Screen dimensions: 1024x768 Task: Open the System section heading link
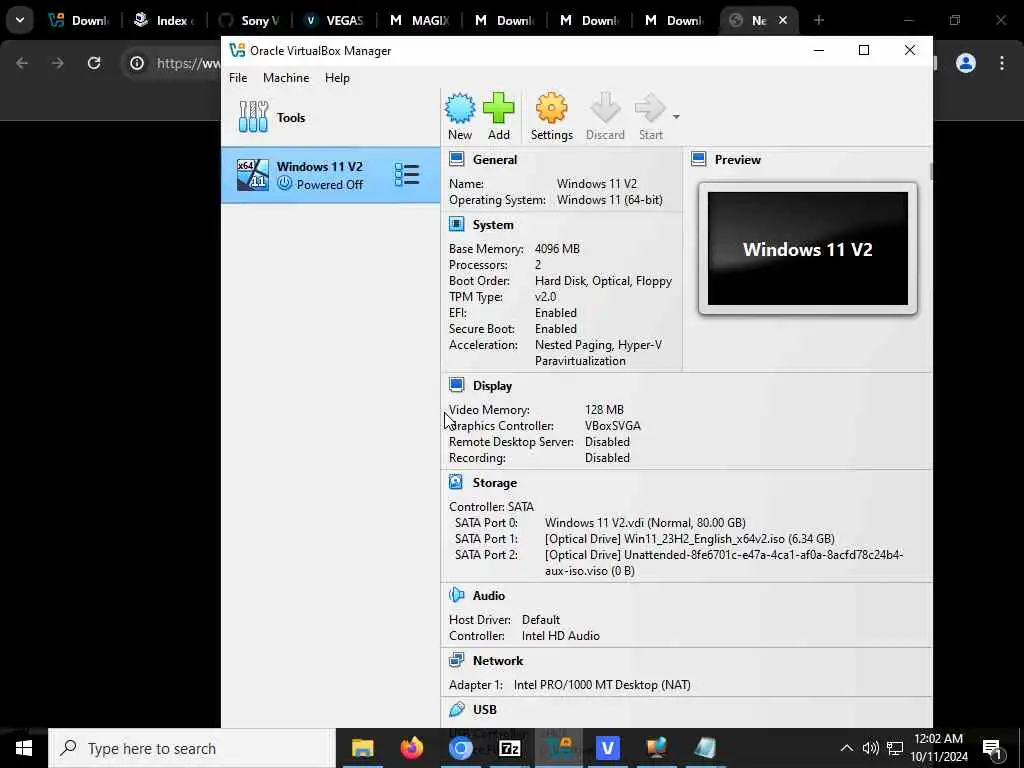tap(492, 225)
